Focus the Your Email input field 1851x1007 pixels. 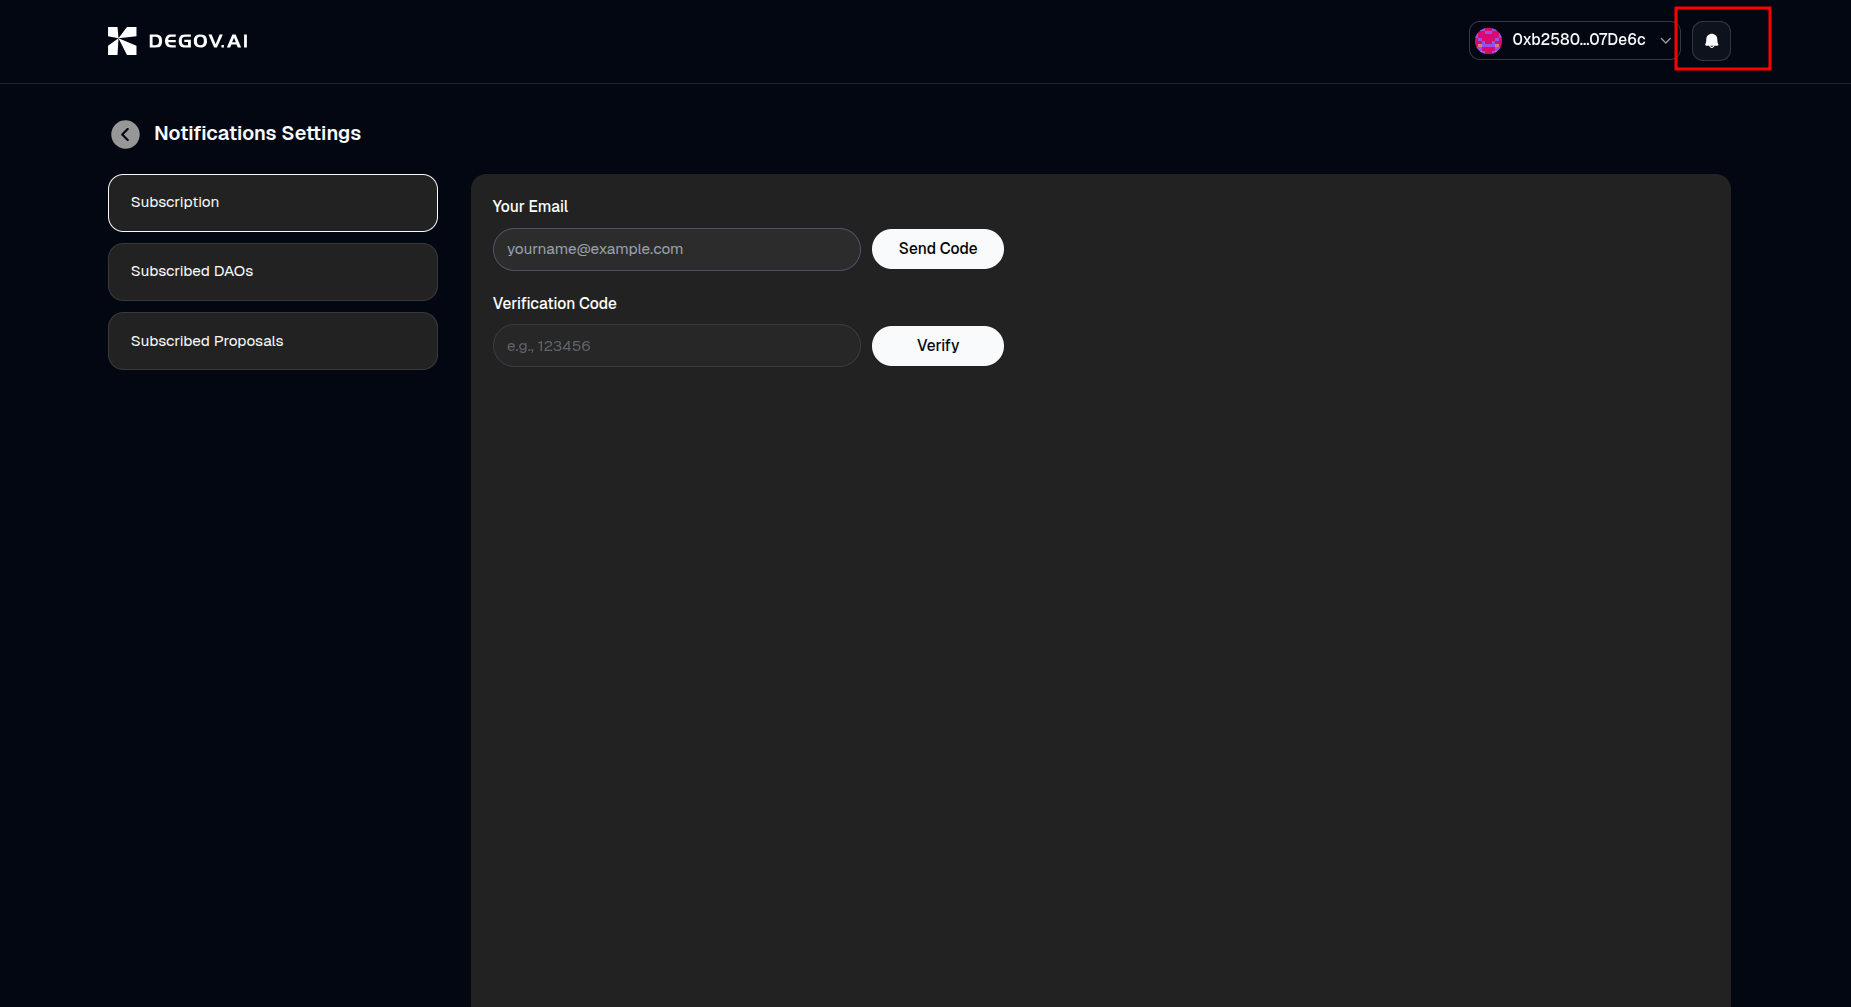(x=676, y=249)
